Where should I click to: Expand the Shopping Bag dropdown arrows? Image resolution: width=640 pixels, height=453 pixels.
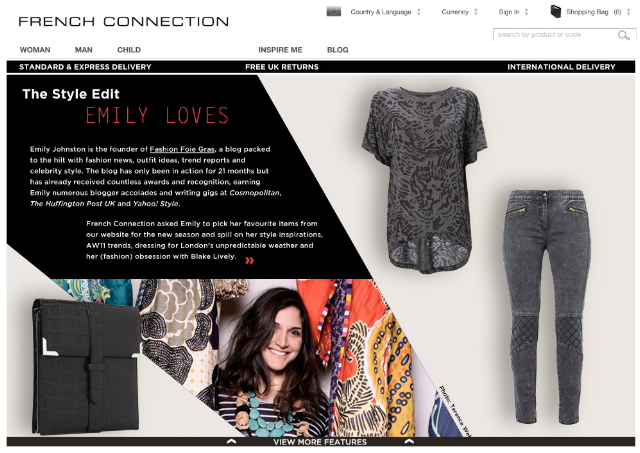tap(628, 12)
